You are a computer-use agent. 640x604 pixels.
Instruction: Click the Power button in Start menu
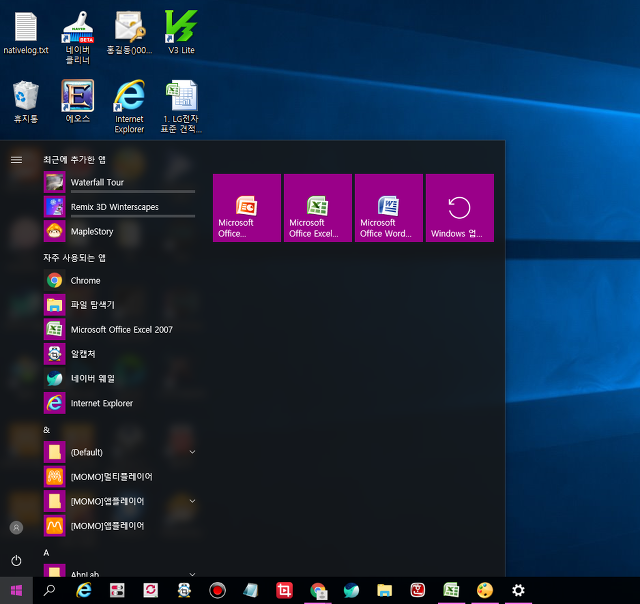click(16, 560)
